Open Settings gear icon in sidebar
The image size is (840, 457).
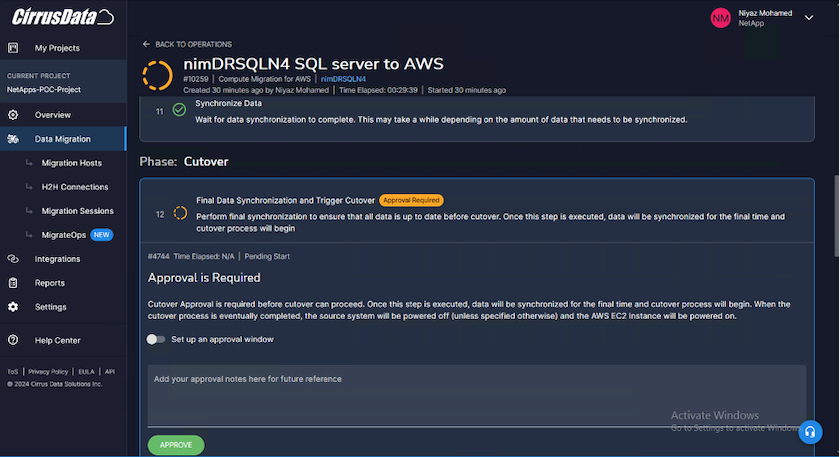tap(13, 307)
